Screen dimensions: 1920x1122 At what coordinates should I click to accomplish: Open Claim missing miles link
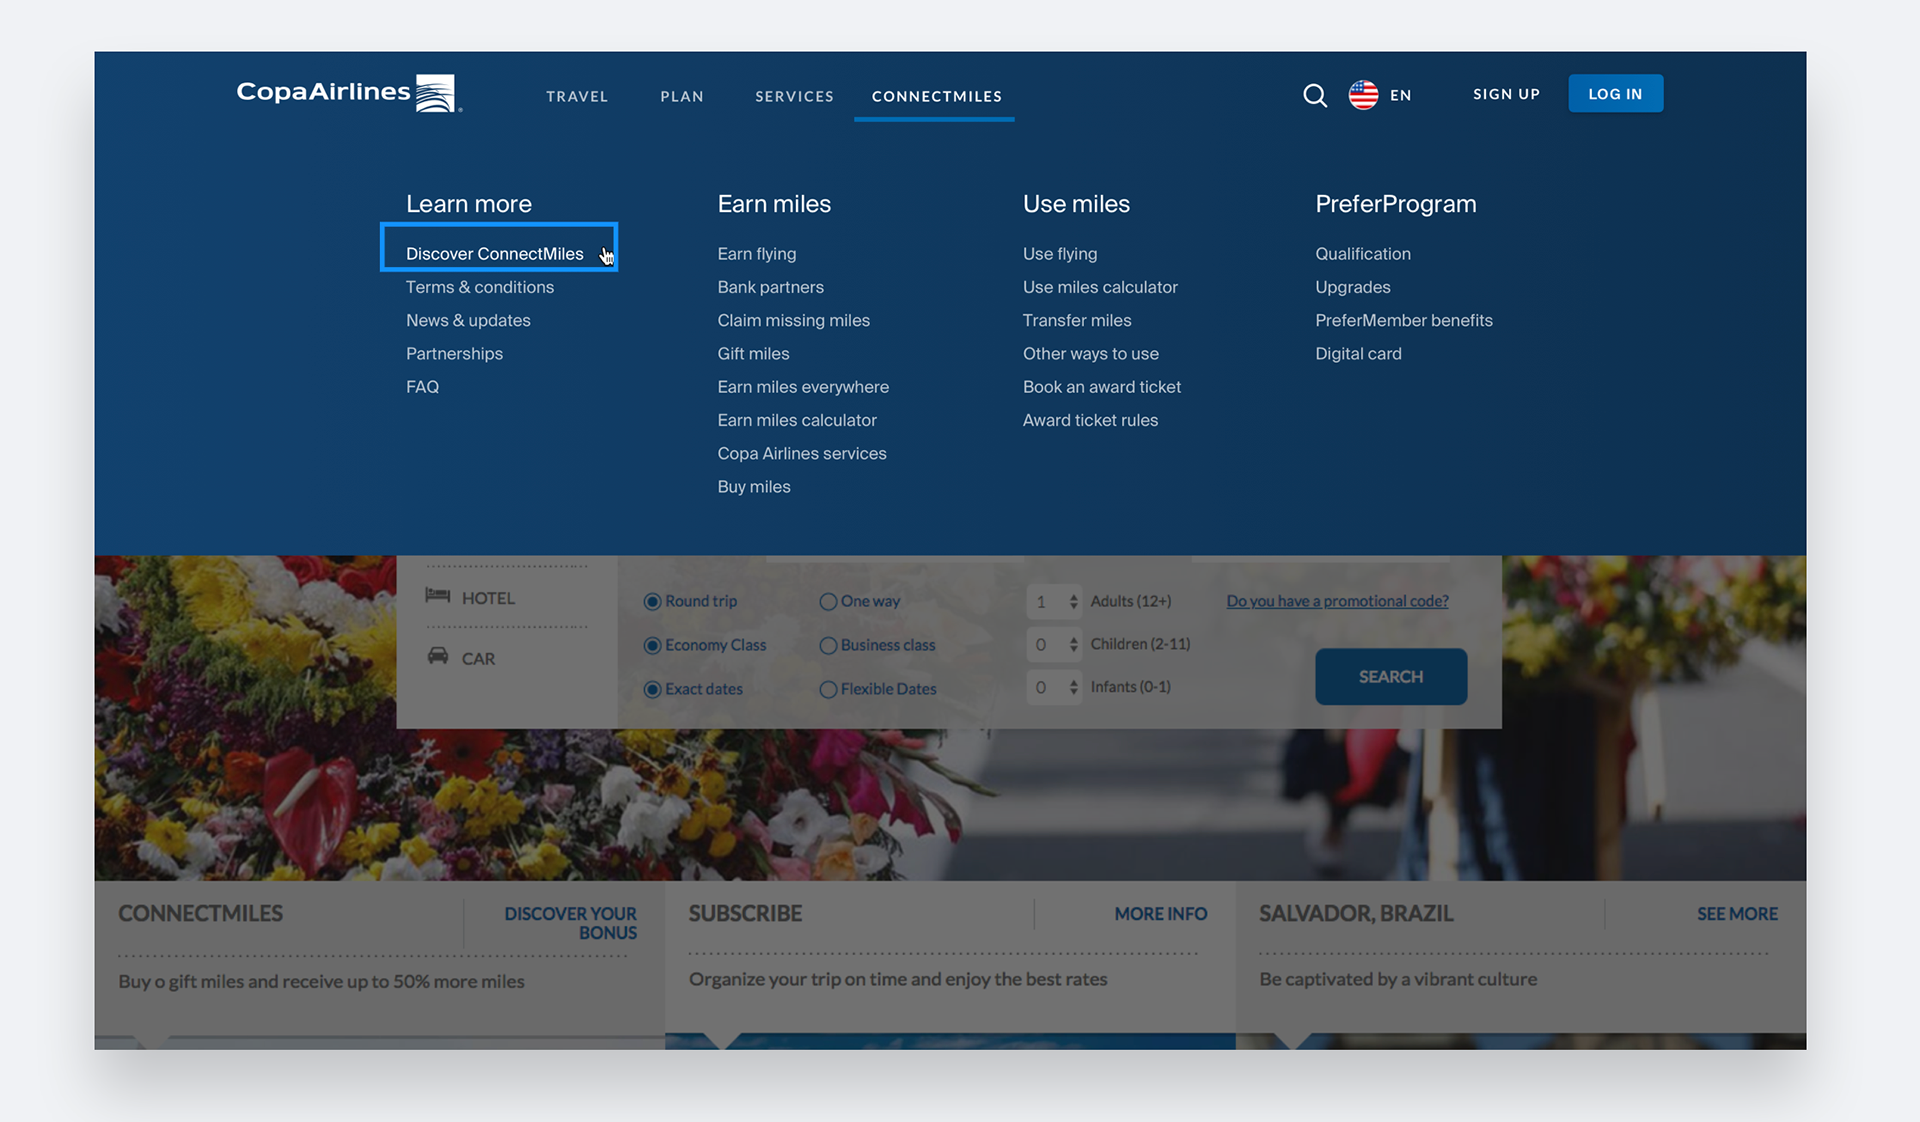(x=793, y=320)
